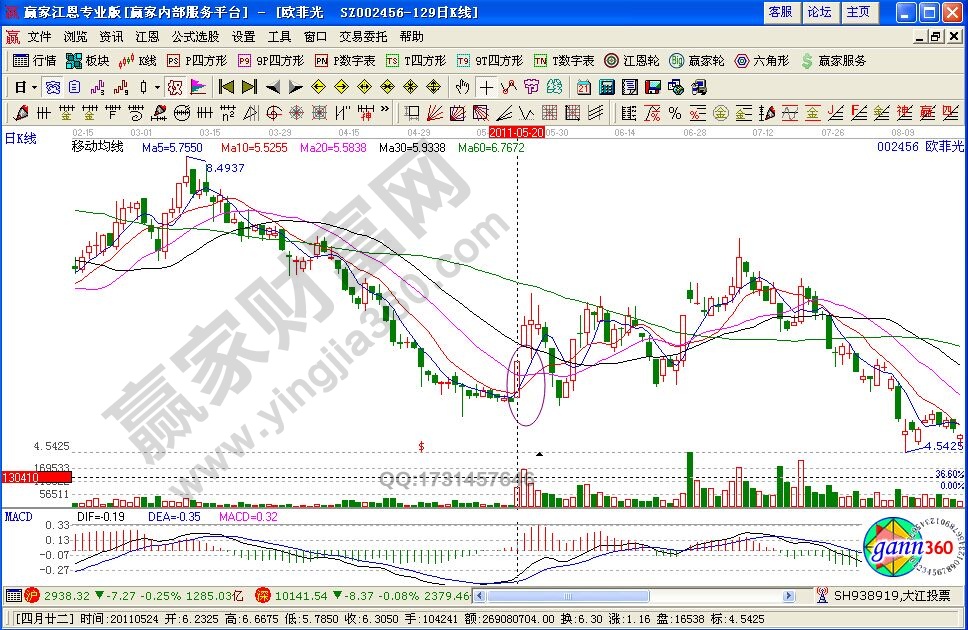968x630 pixels.
Task: Open the 公式选股 menu
Action: 195,36
